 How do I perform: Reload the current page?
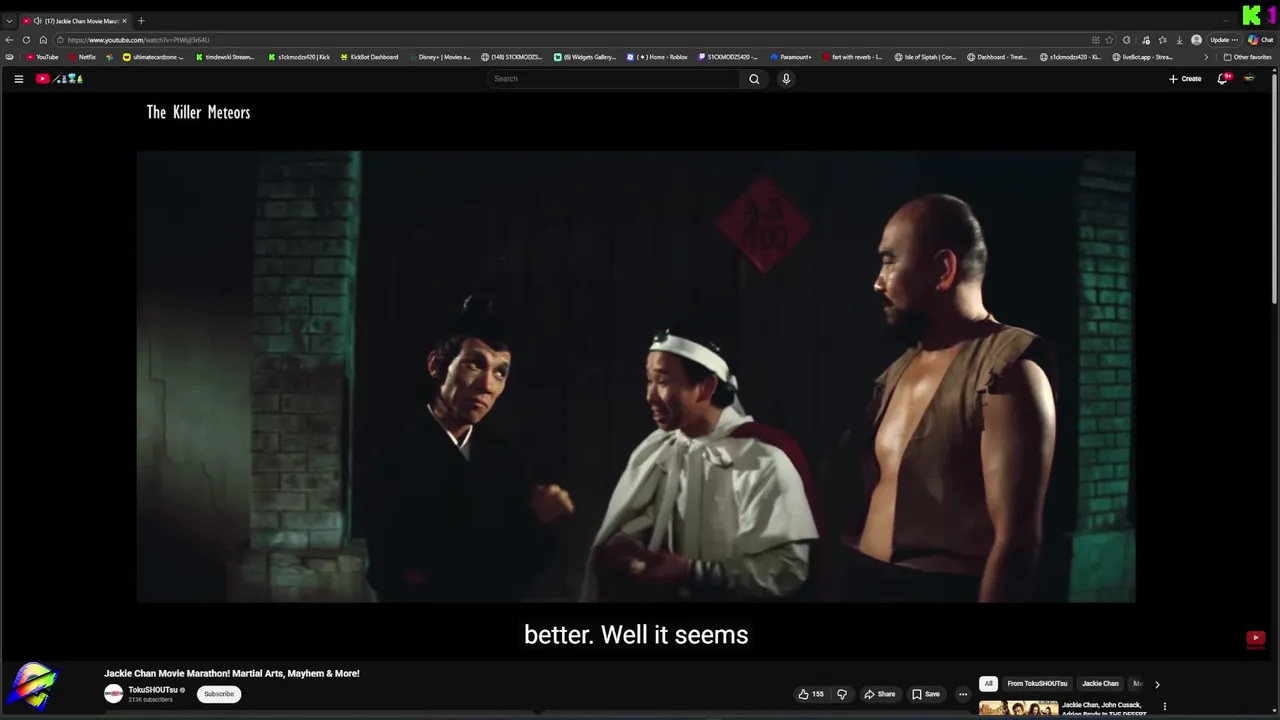click(26, 40)
